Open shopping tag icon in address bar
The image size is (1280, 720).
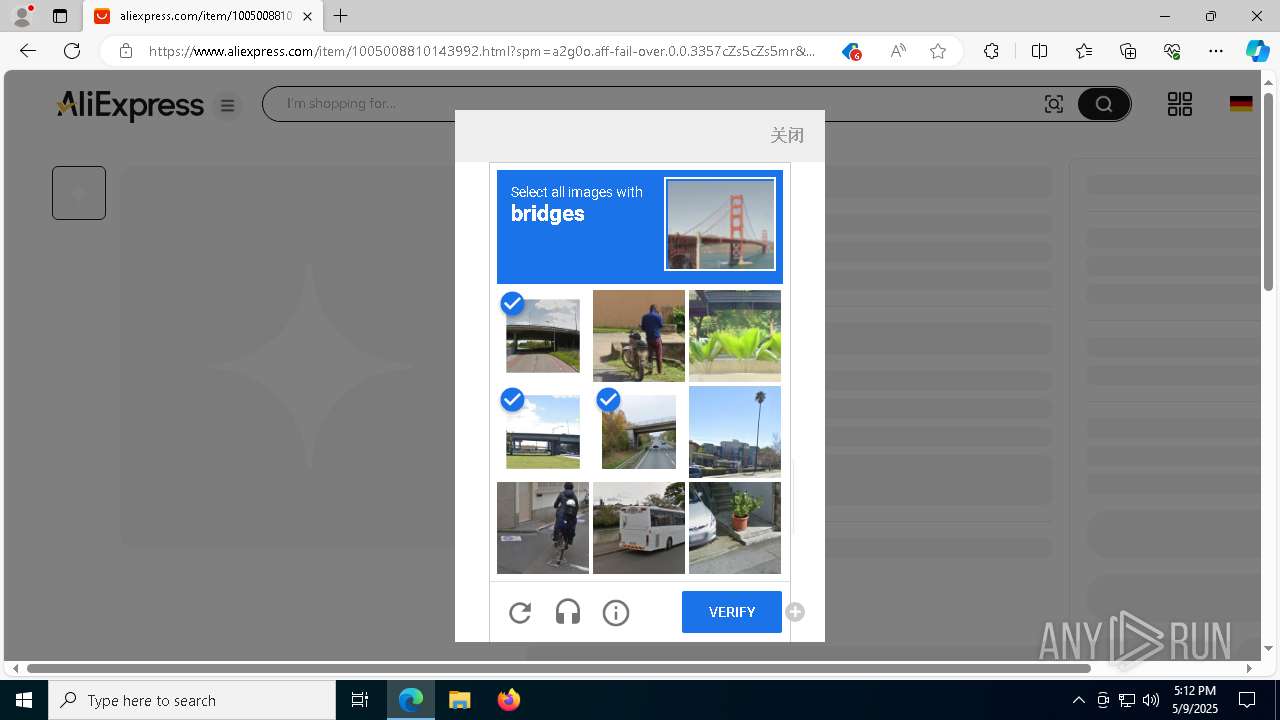coord(851,51)
